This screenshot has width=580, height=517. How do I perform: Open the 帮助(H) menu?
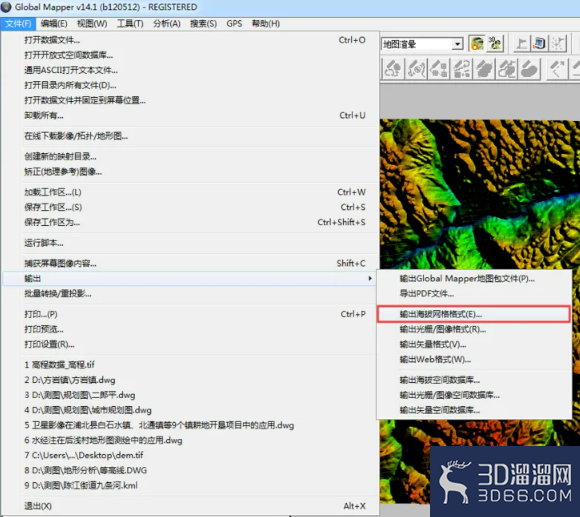(x=266, y=24)
